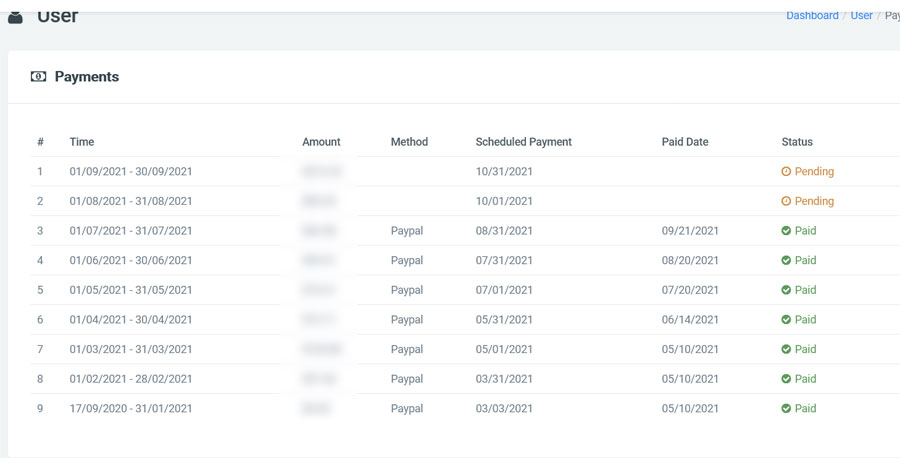Select the period 01/08/2021 - 31/08/2021
900x458 pixels.
pyautogui.click(x=131, y=201)
